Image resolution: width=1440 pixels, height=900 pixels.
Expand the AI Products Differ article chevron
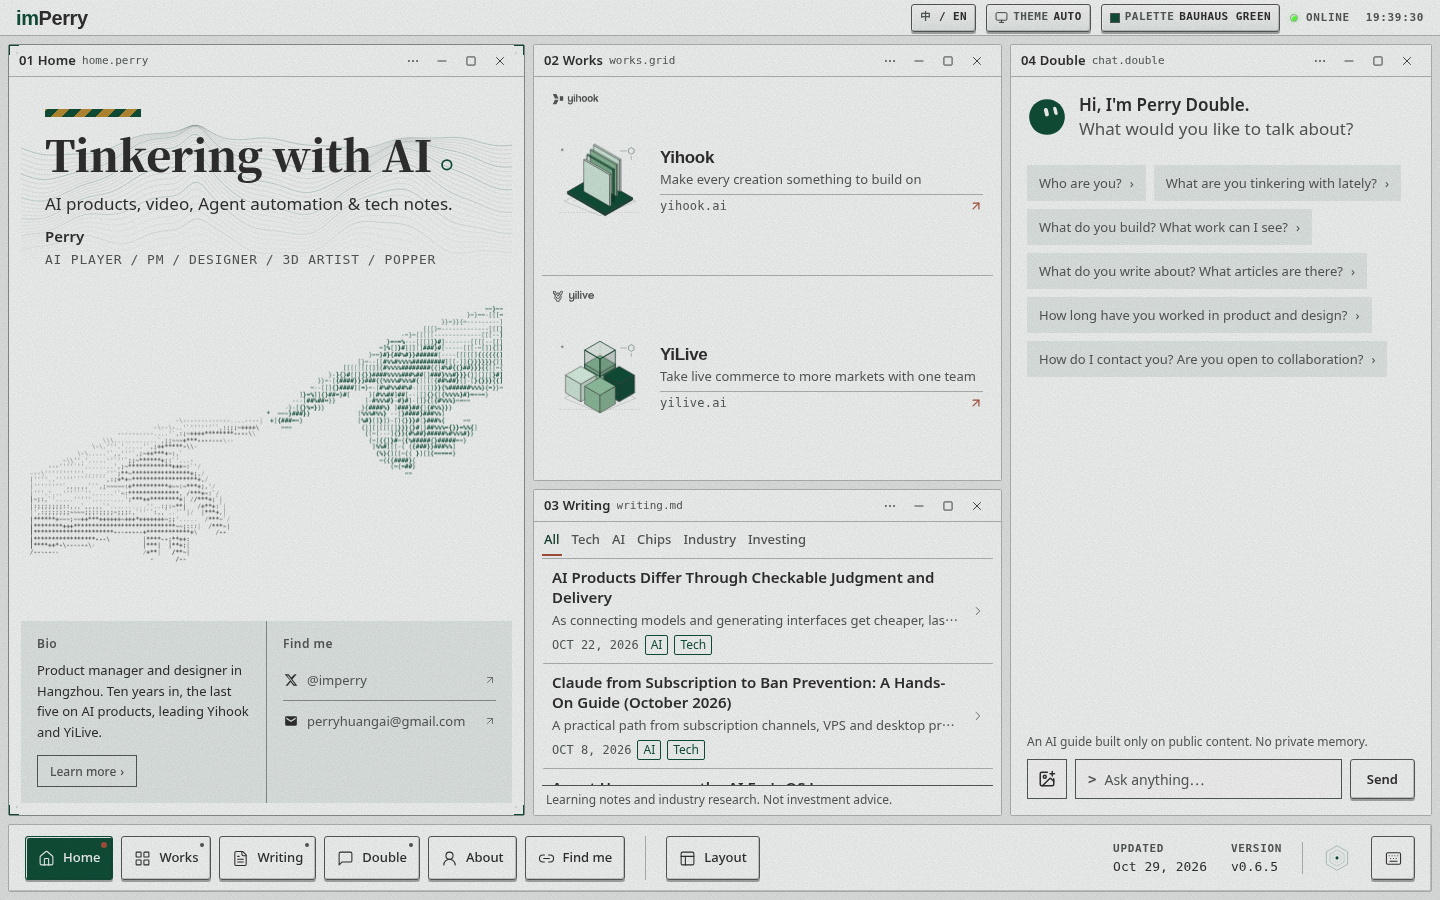coord(977,611)
